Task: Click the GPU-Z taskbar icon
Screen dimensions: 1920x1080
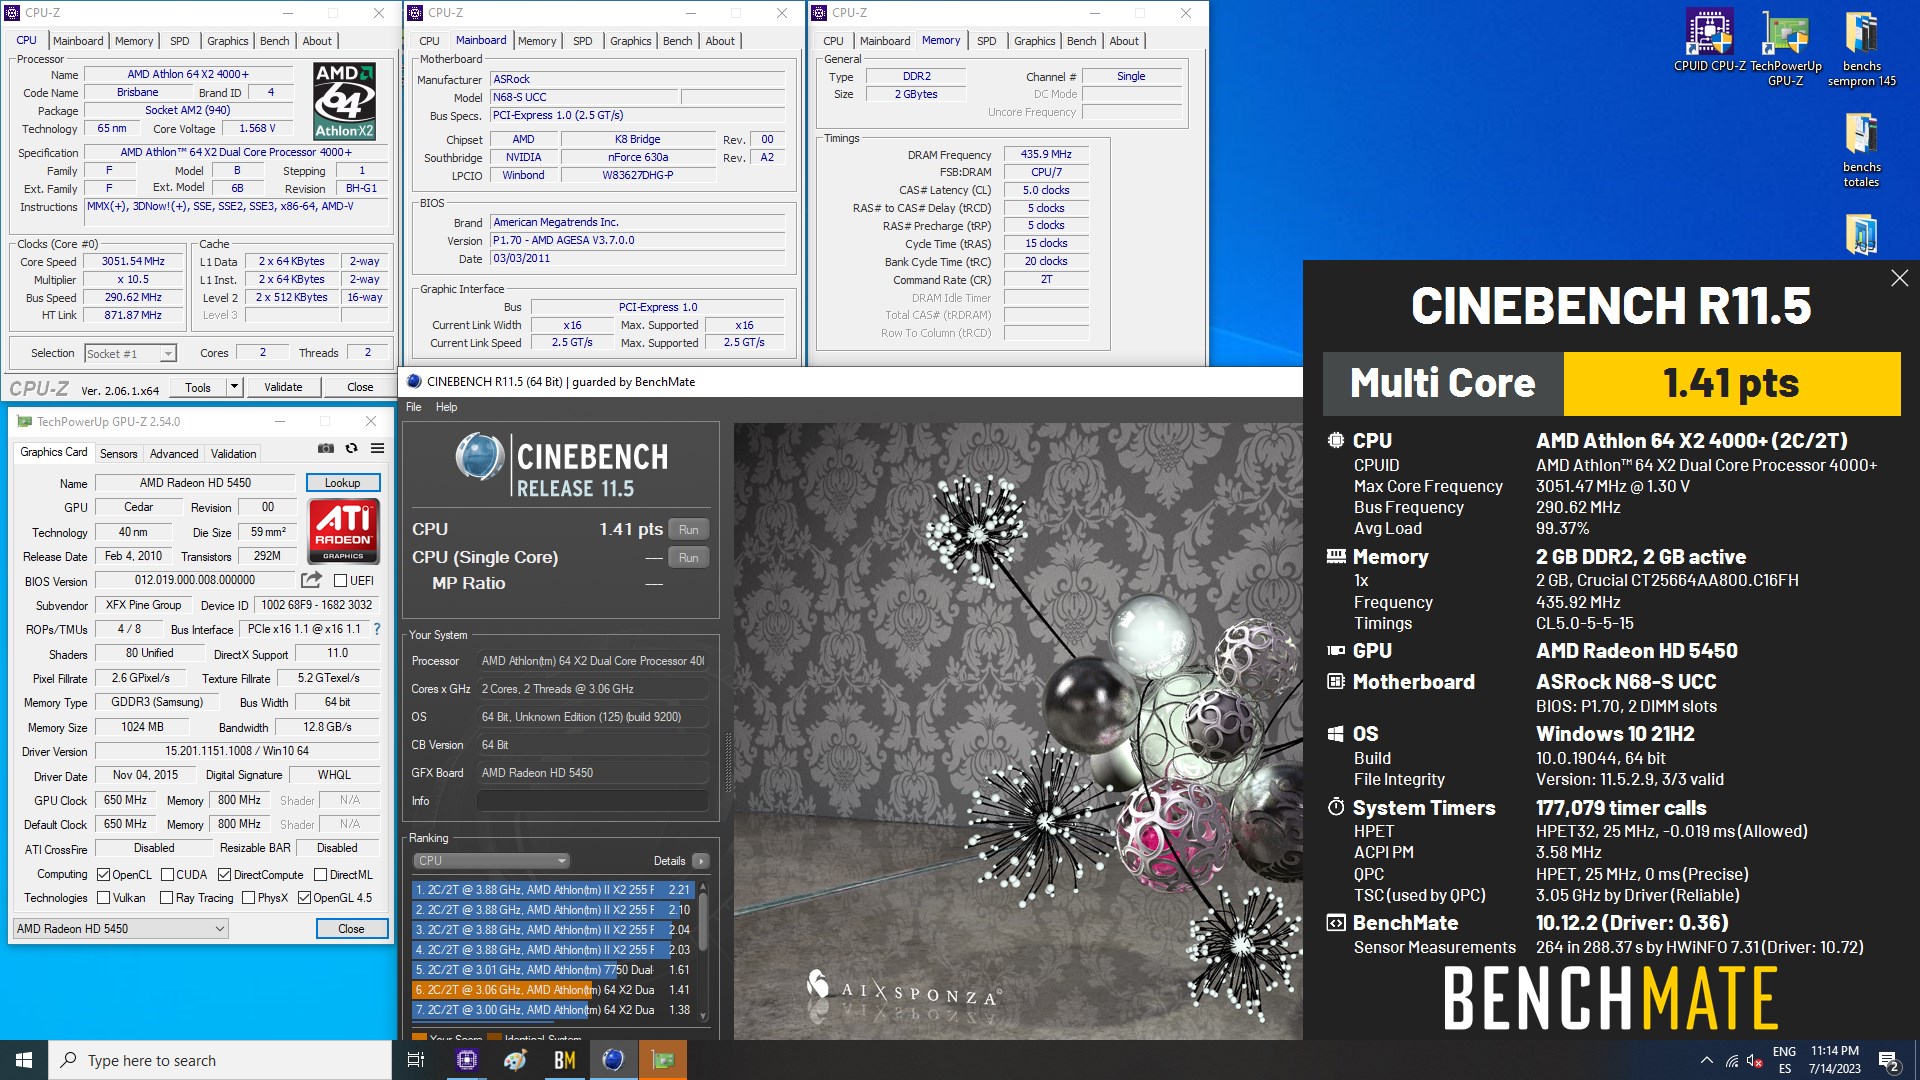Action: tap(662, 1060)
